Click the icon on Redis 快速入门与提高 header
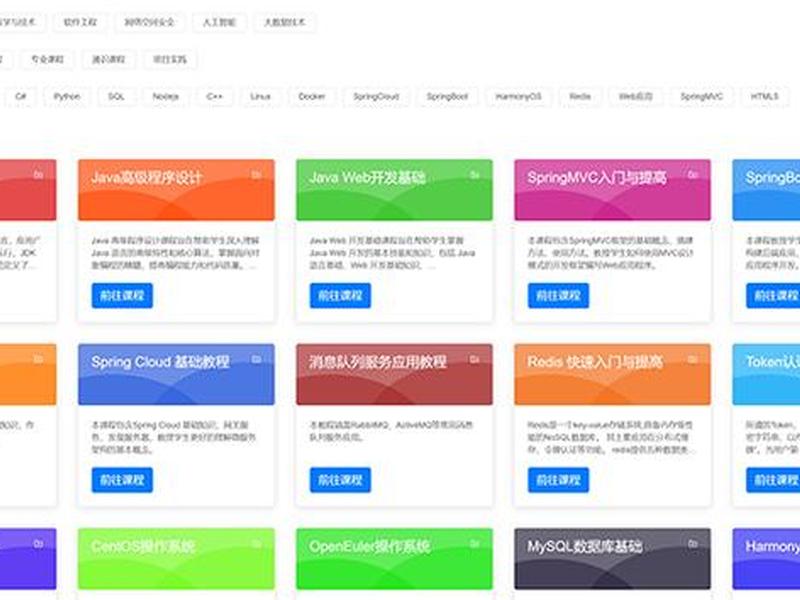 coord(692,359)
